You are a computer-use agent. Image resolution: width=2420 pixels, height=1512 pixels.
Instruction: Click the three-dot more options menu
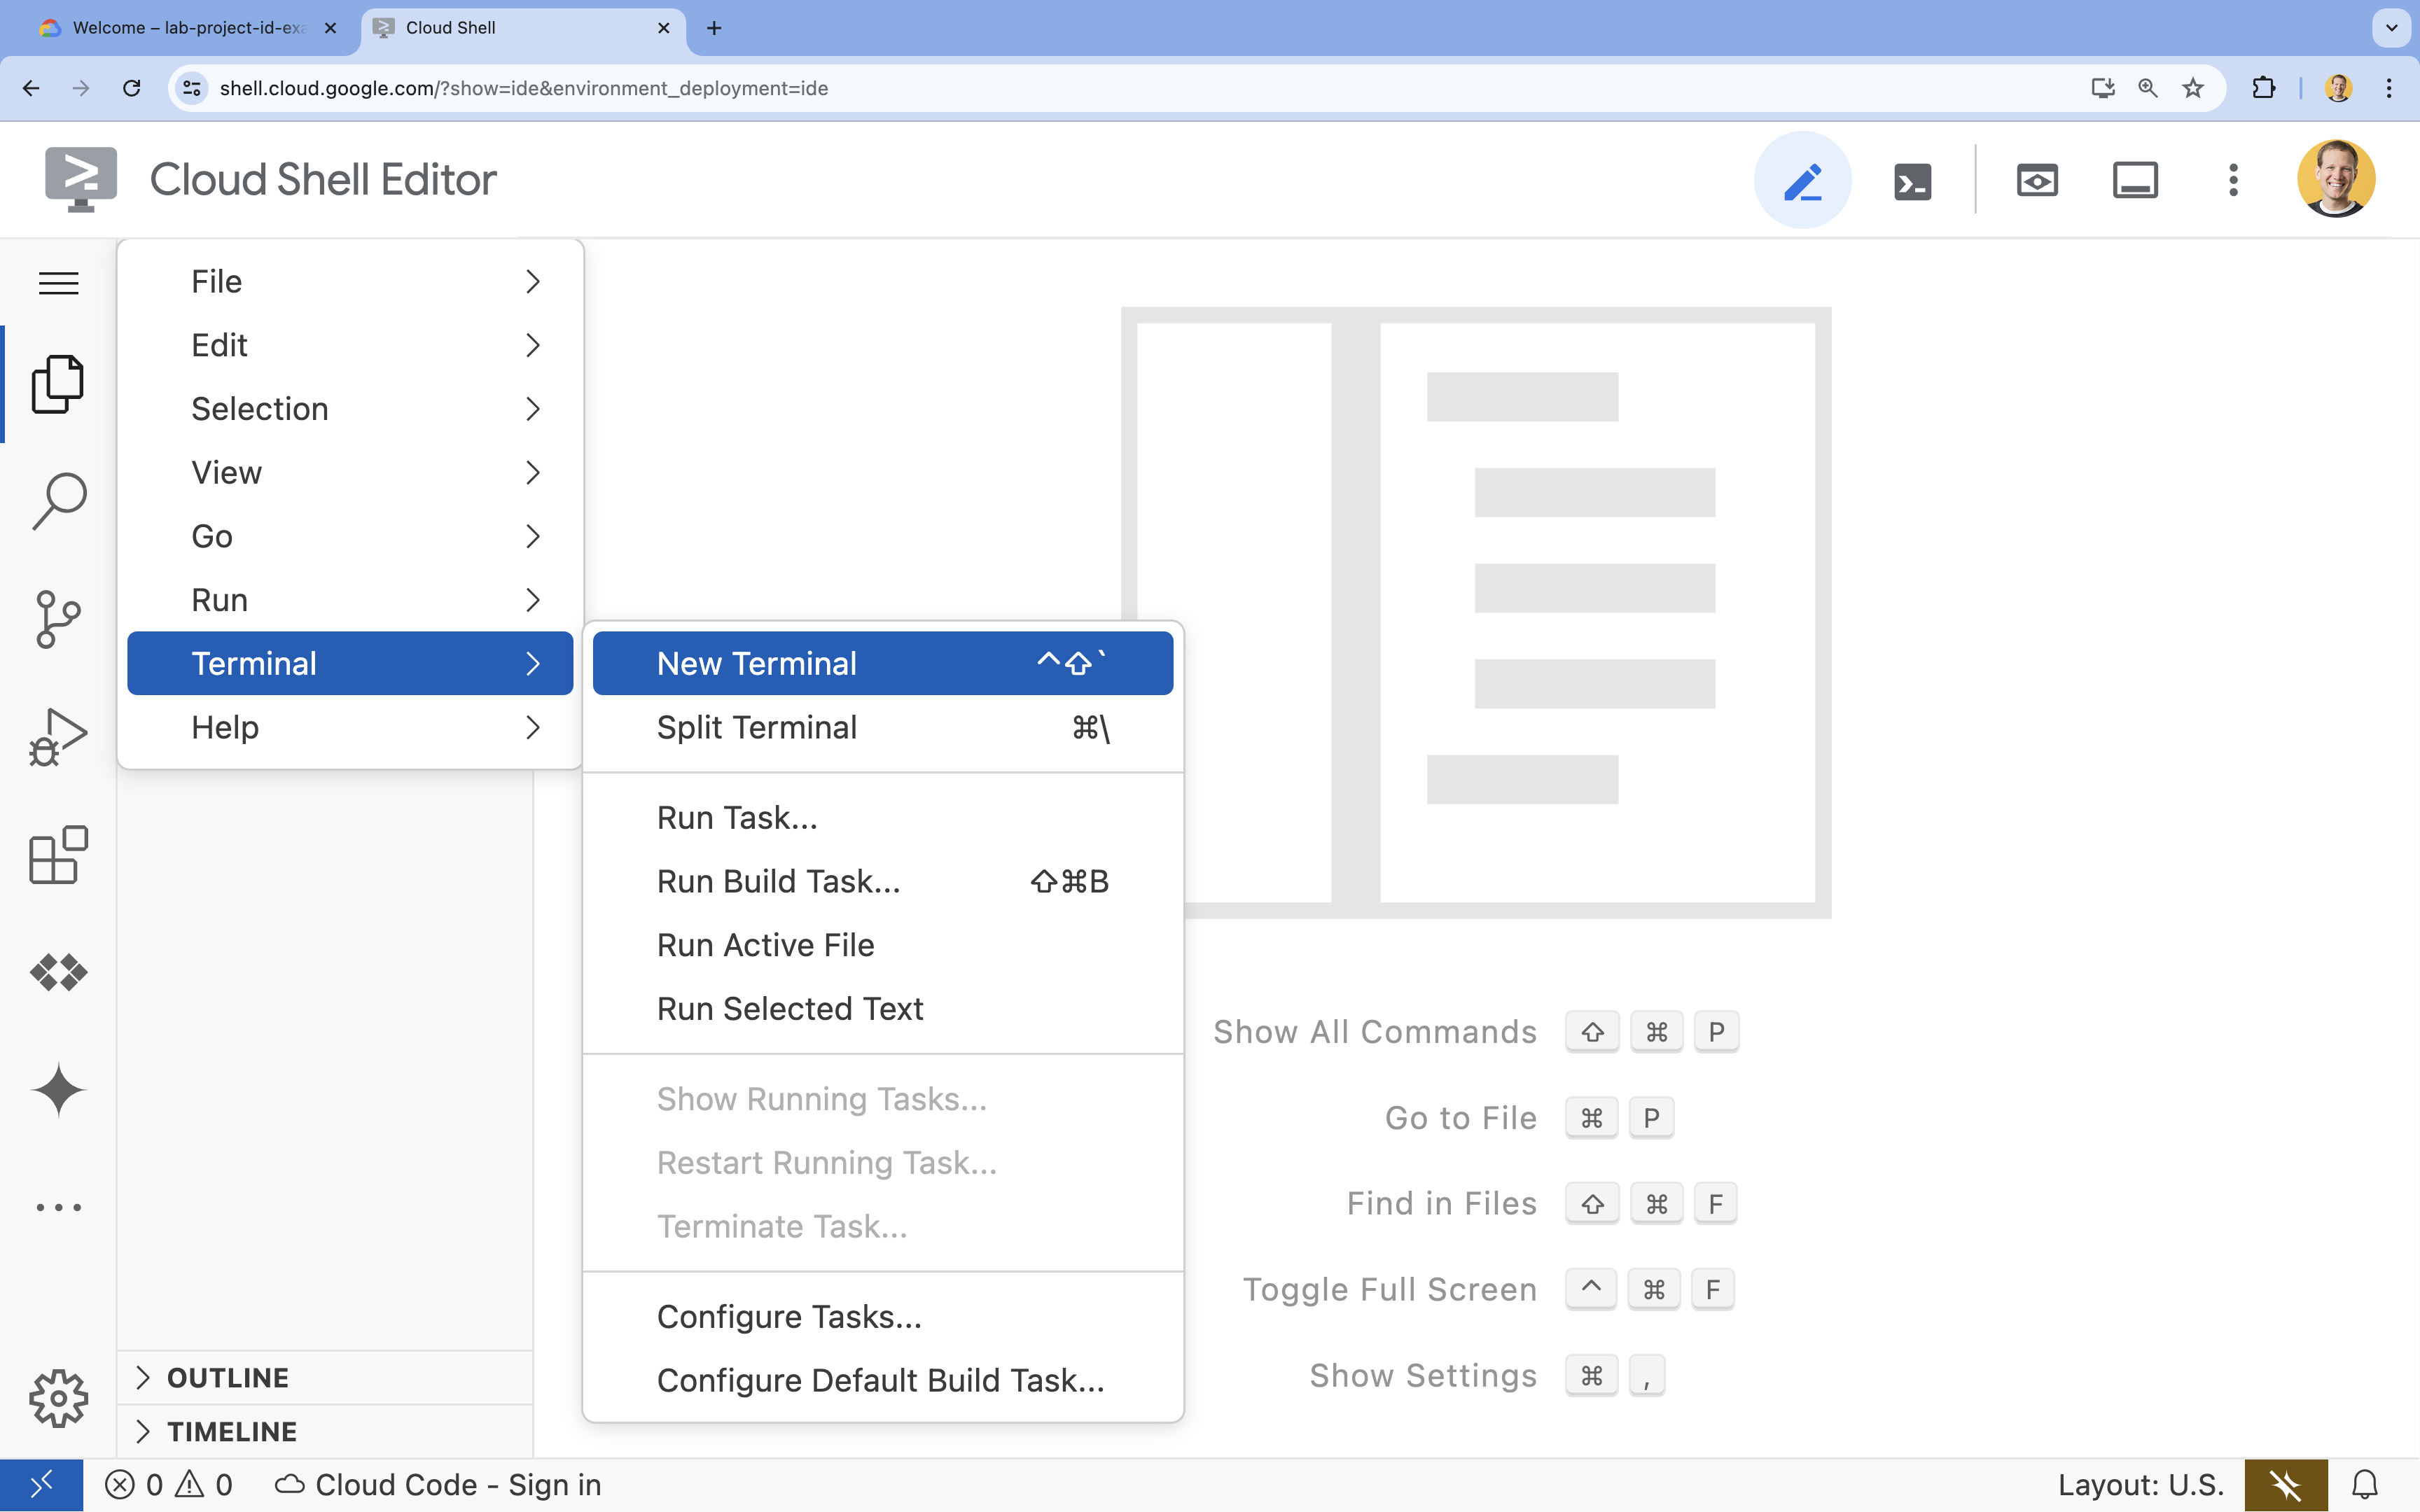coord(2234,179)
